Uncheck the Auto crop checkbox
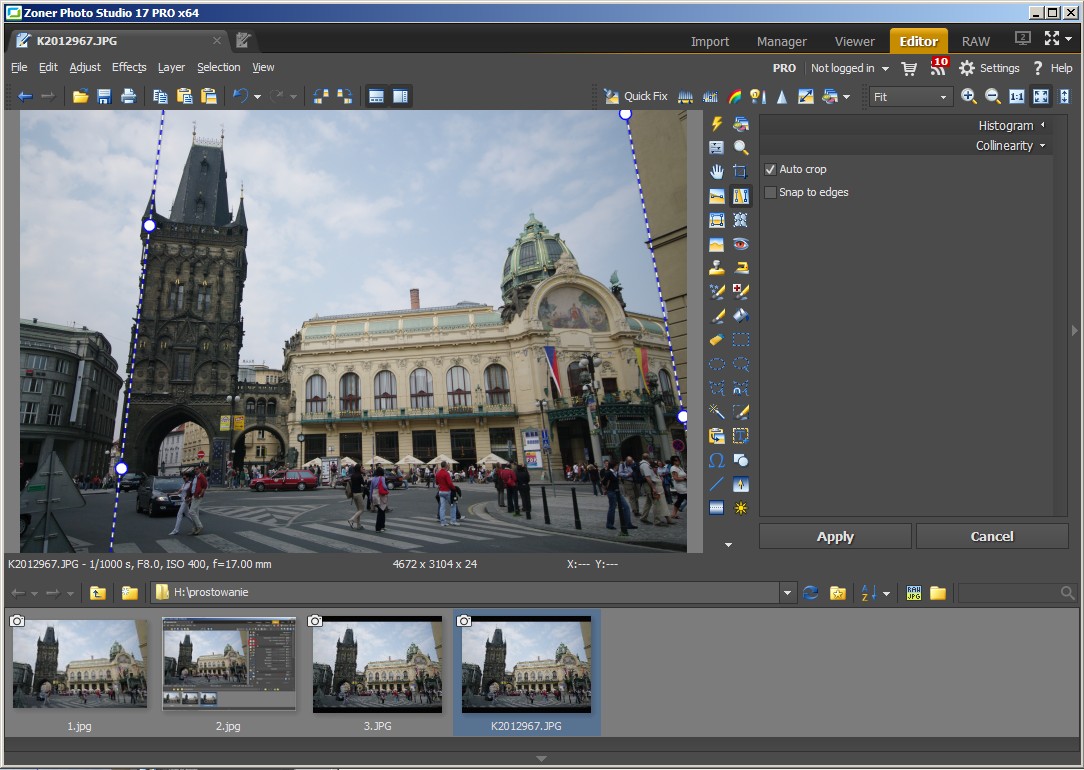The image size is (1084, 770). tap(770, 170)
